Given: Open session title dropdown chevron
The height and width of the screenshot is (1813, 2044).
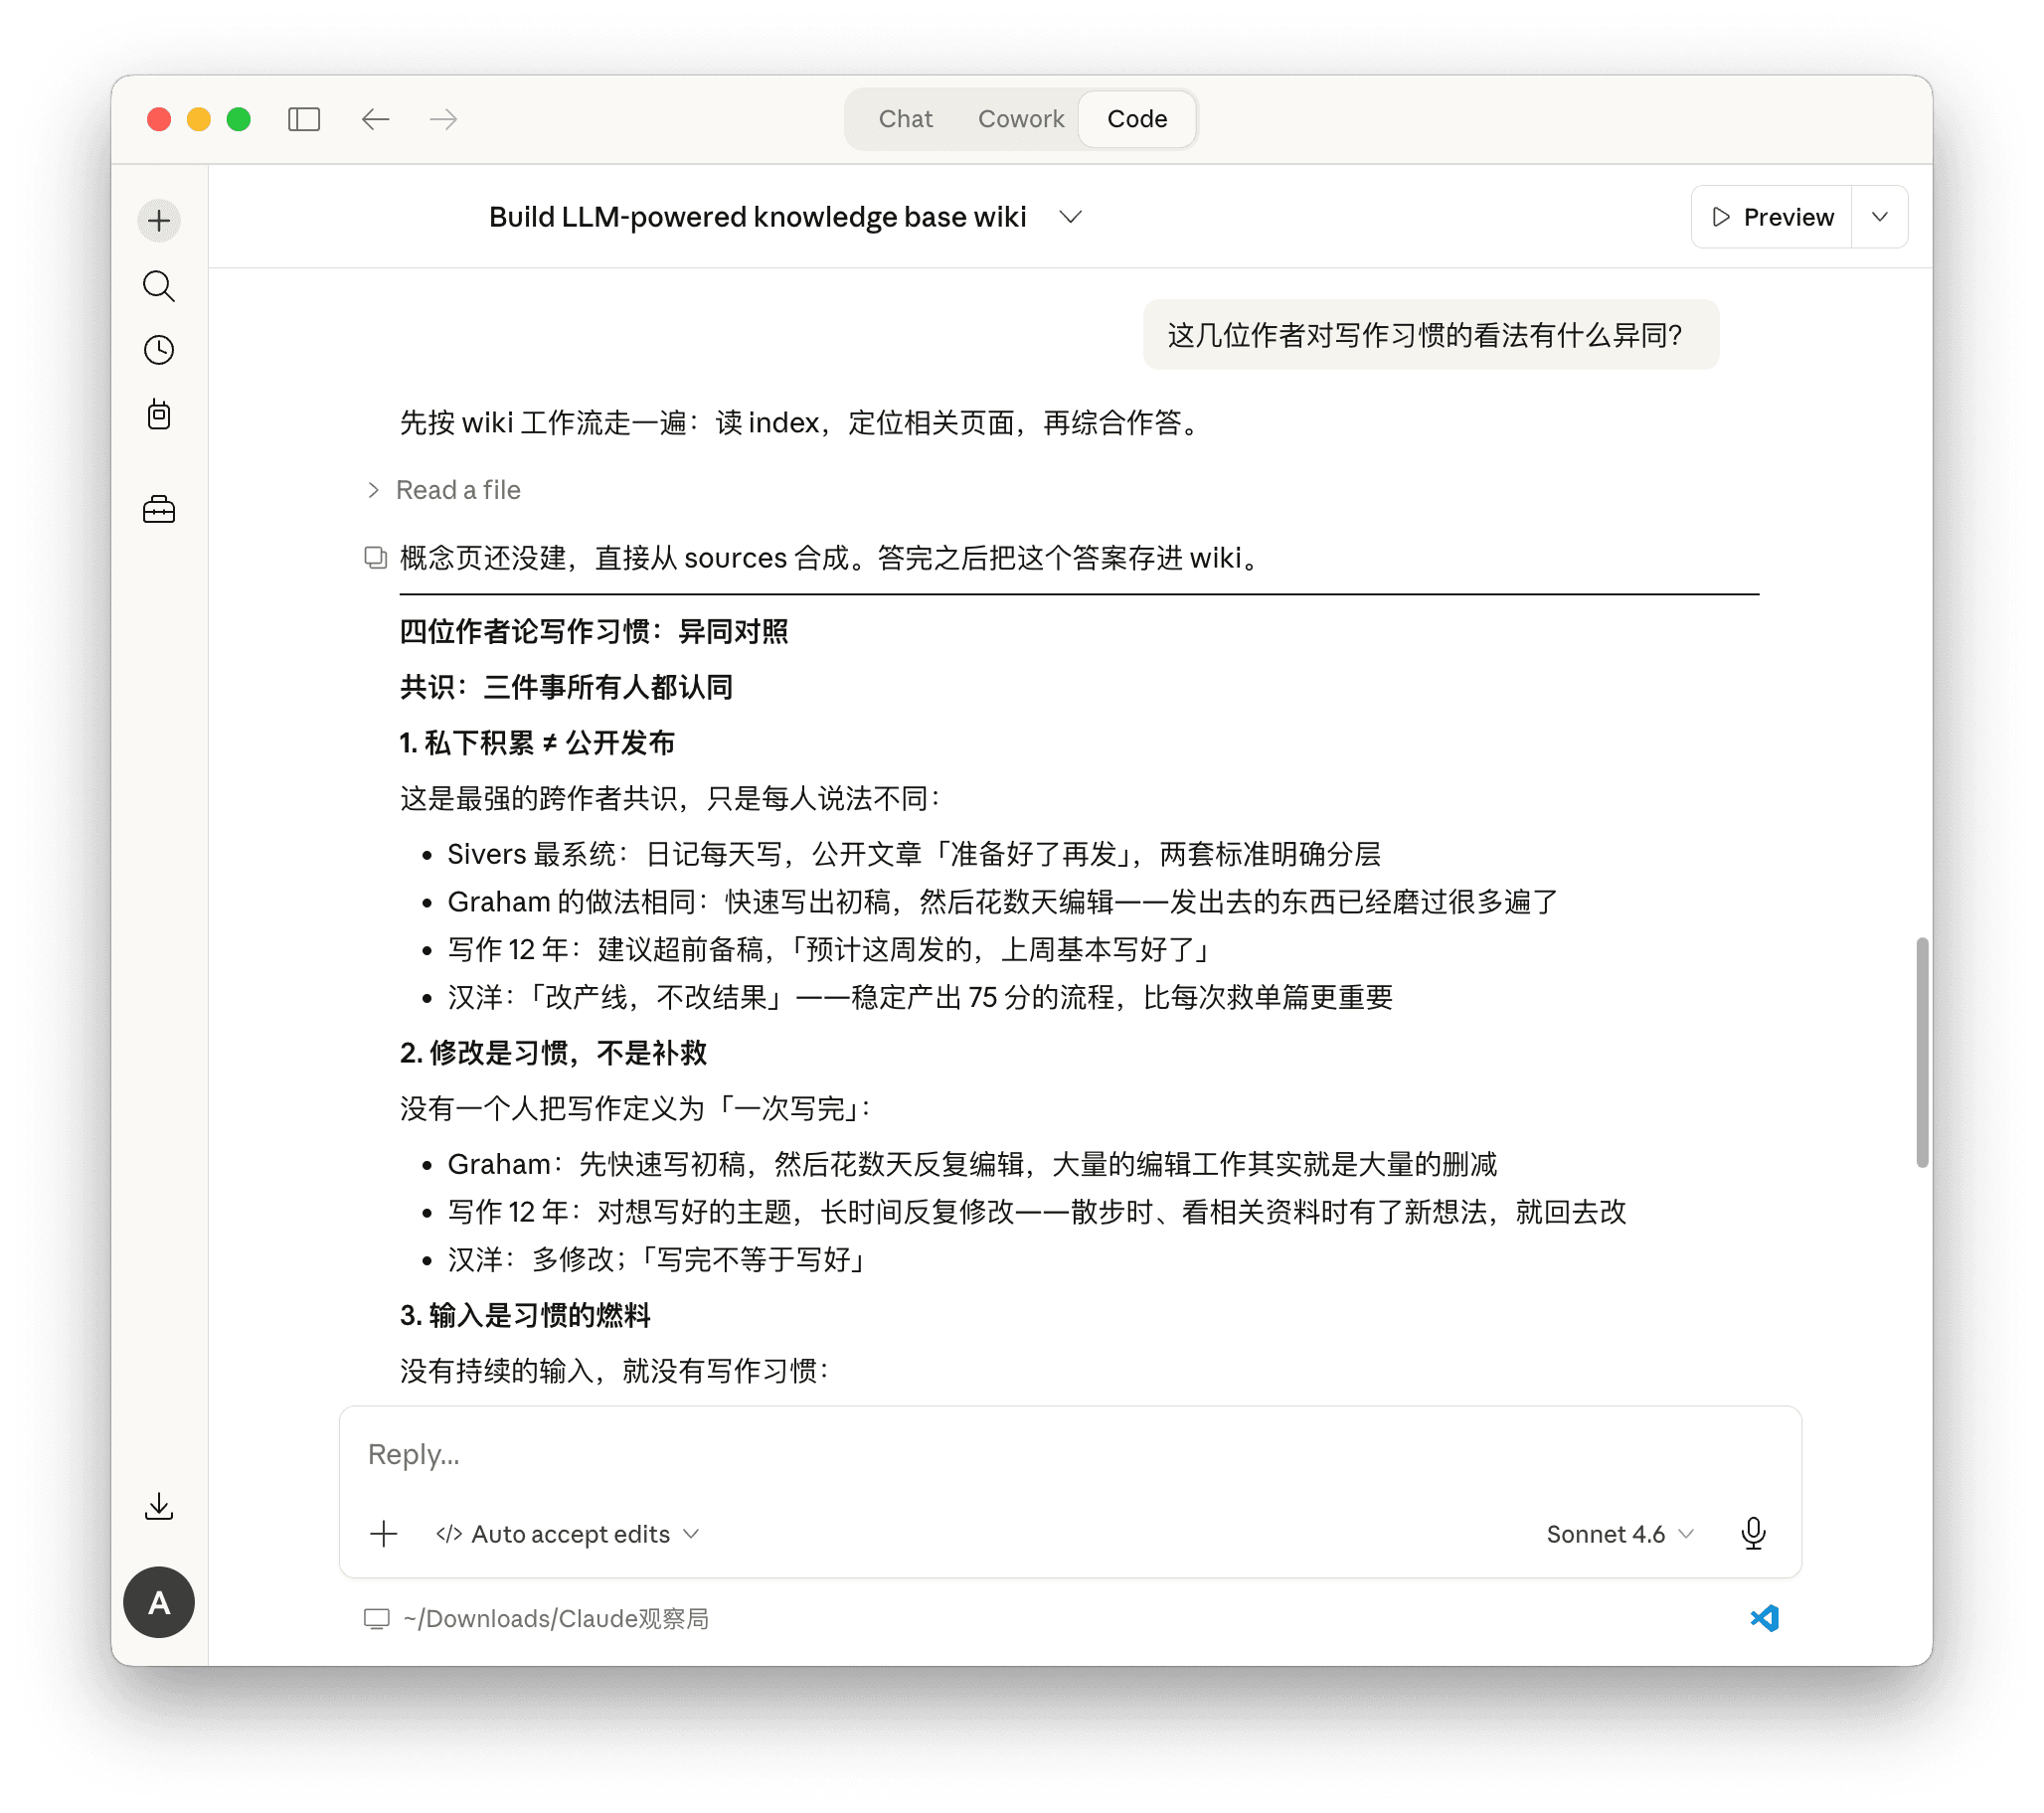Looking at the screenshot, I should (x=1071, y=217).
